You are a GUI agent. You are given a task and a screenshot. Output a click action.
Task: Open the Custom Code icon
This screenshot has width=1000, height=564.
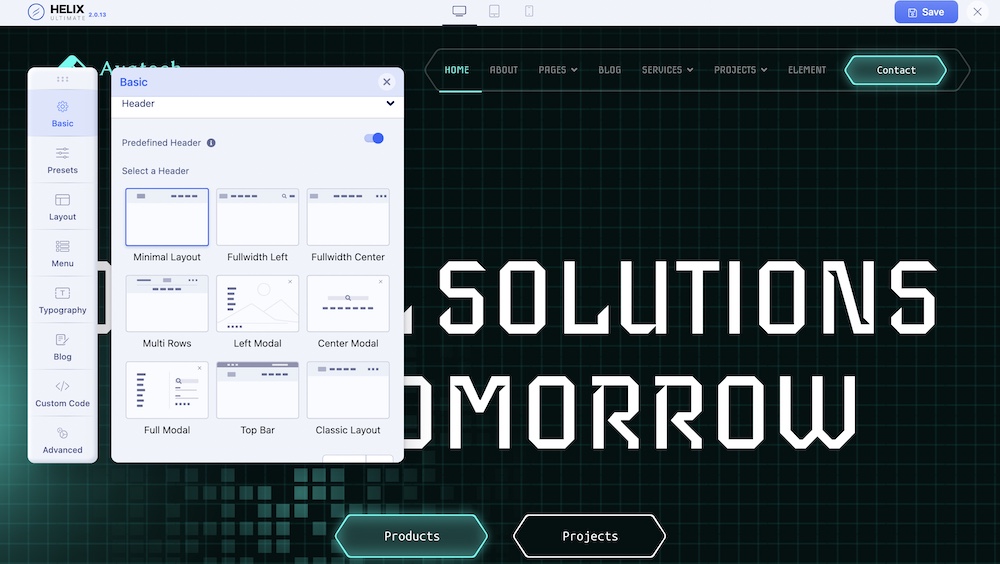click(62, 387)
